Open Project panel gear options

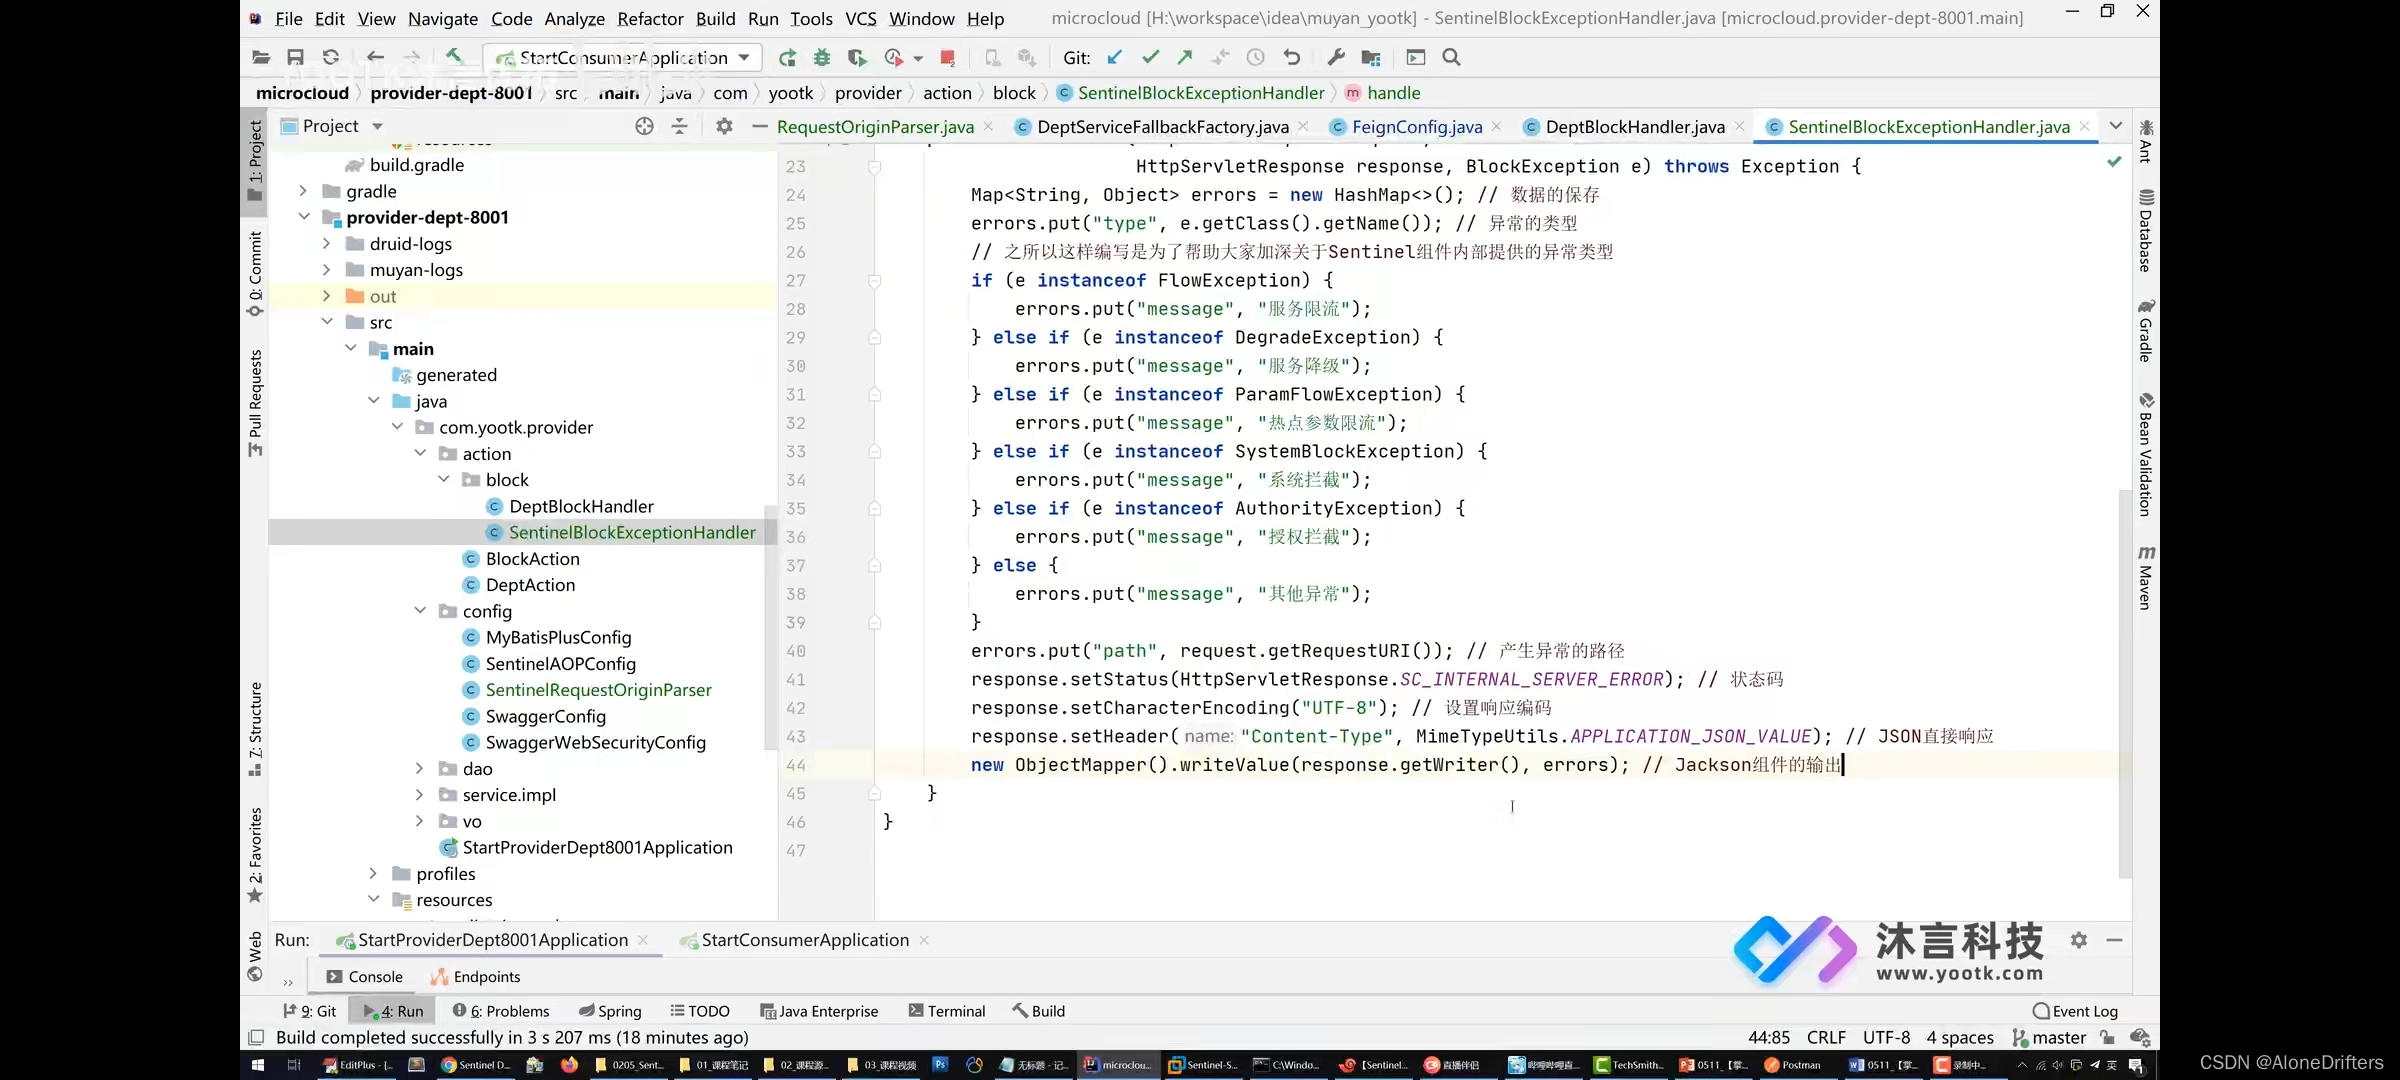724,126
